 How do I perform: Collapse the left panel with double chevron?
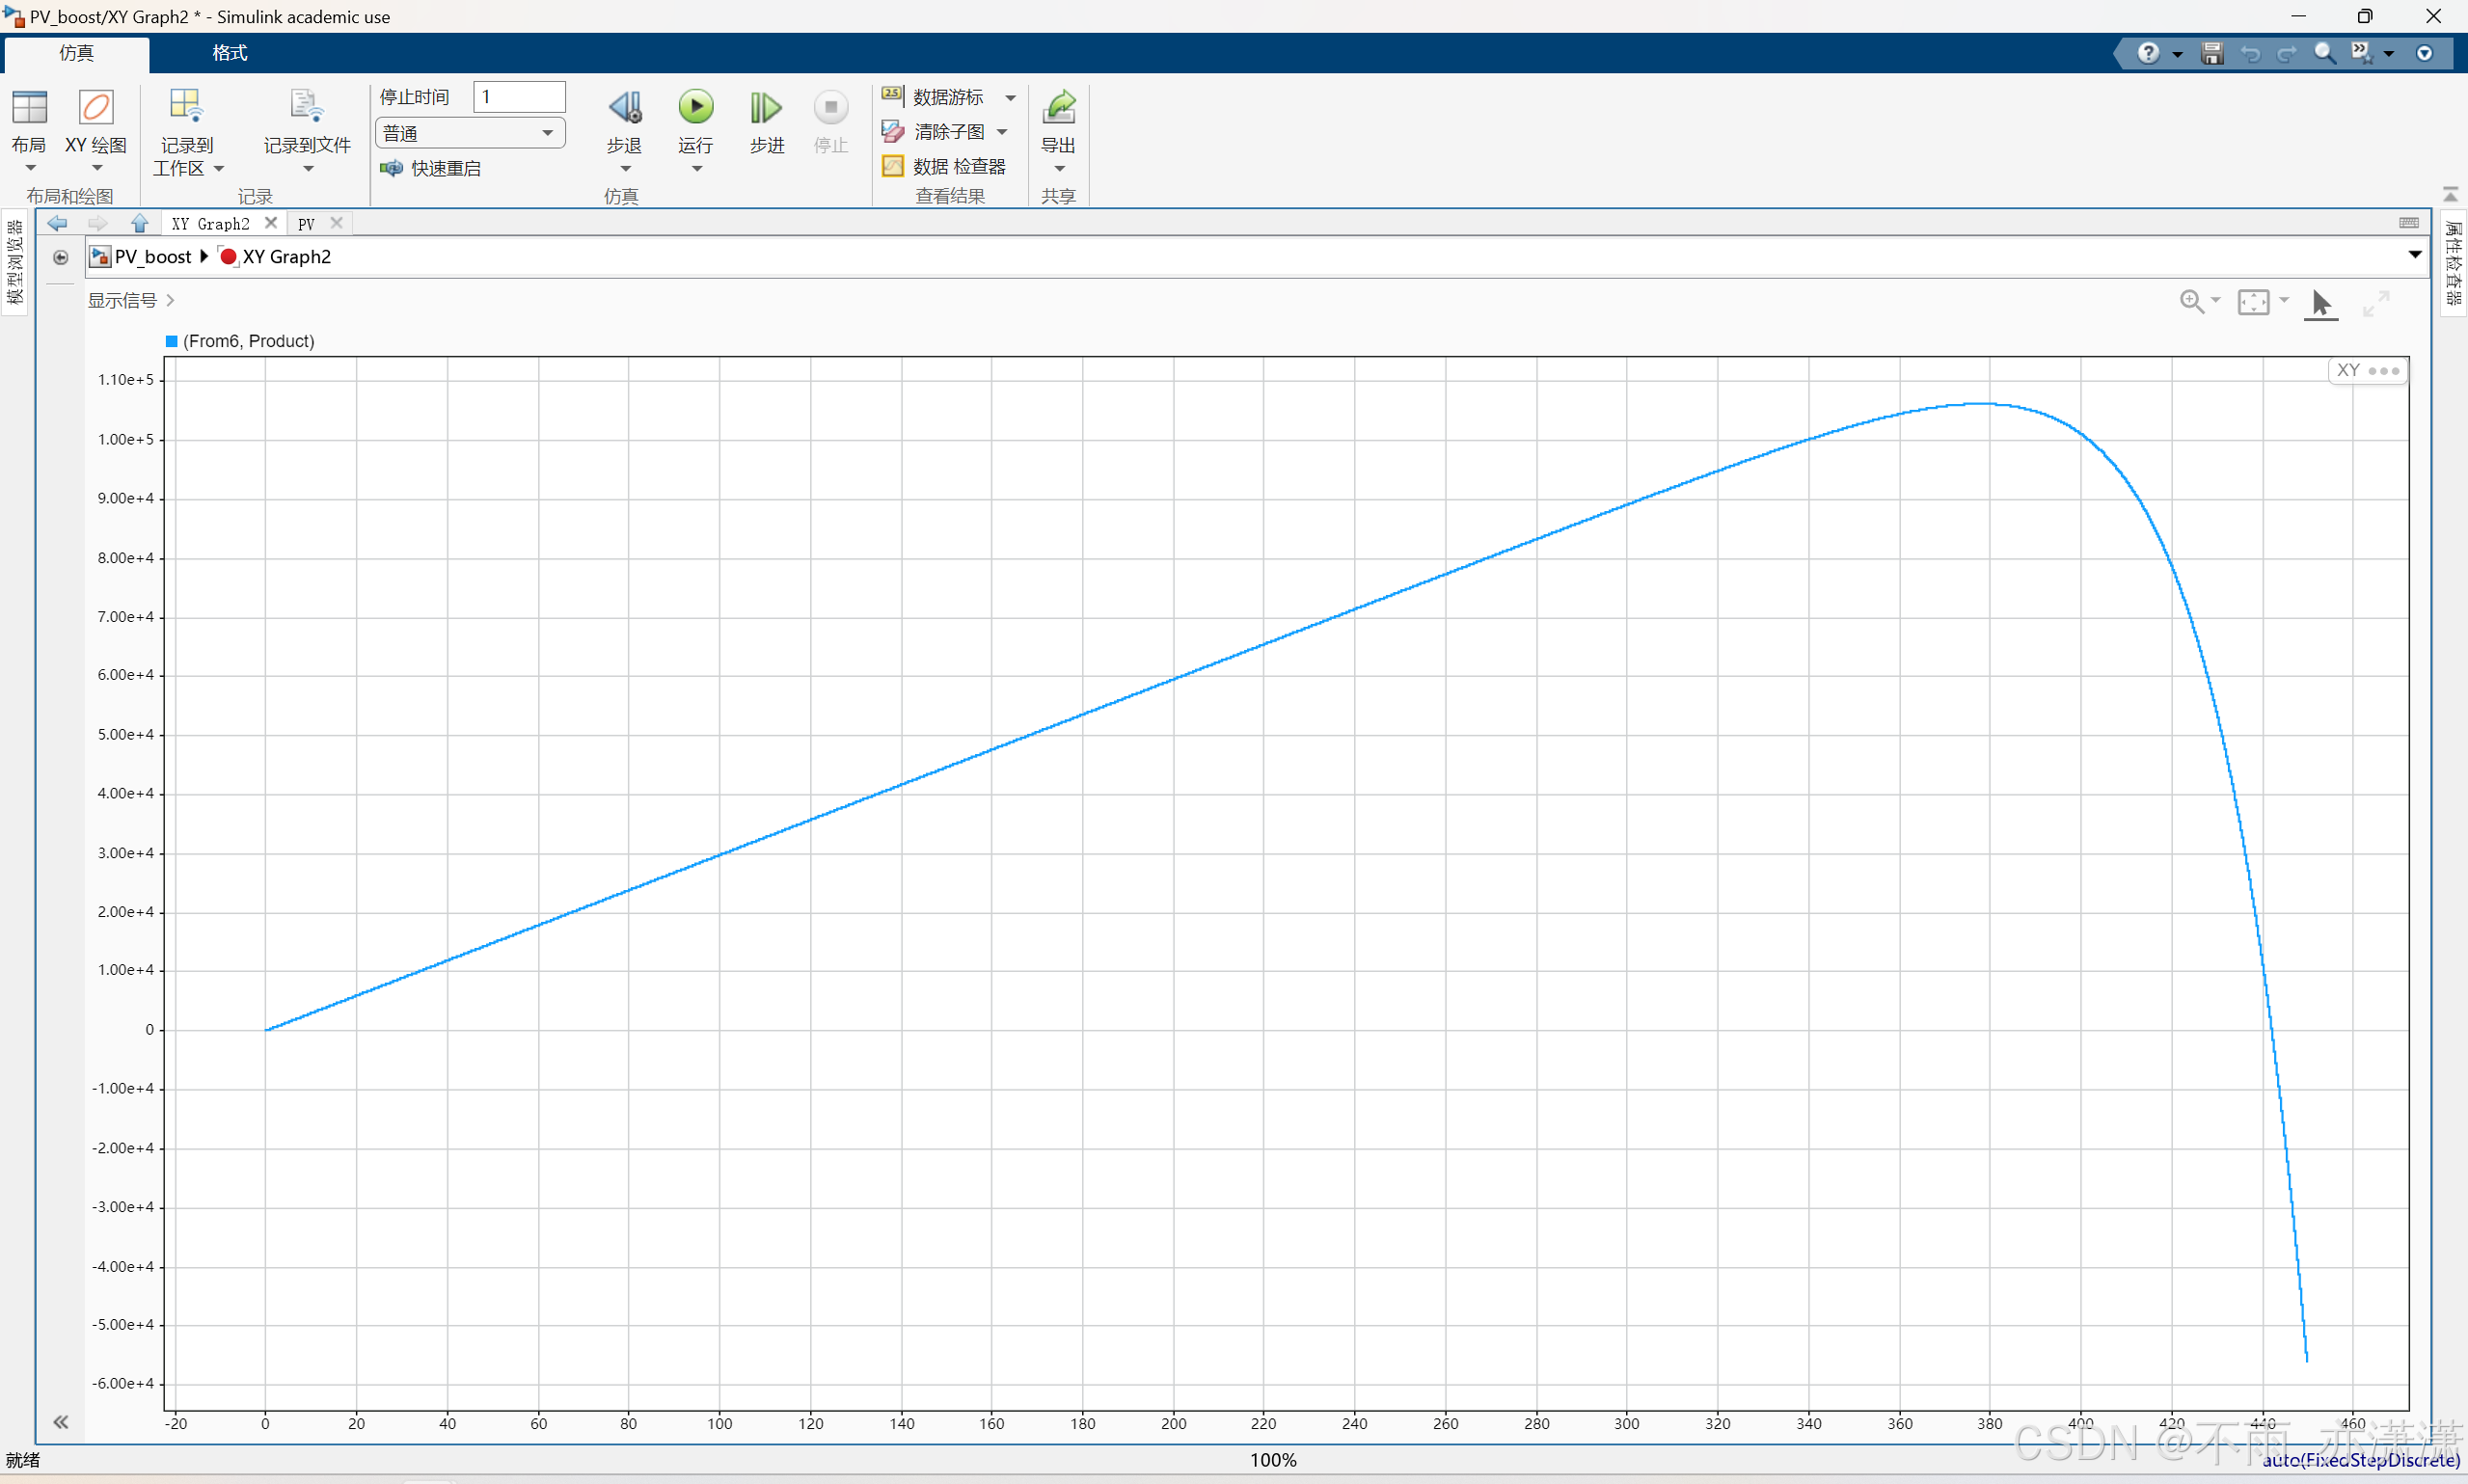[61, 1422]
